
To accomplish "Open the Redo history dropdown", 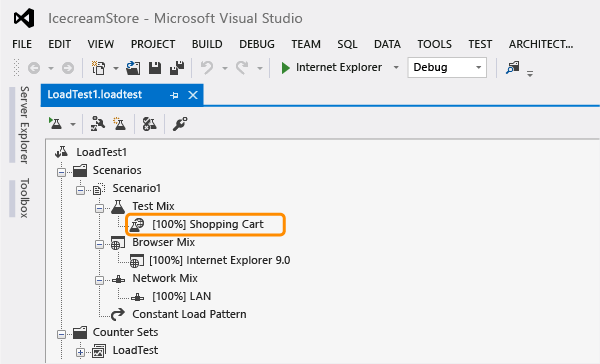I will point(260,69).
